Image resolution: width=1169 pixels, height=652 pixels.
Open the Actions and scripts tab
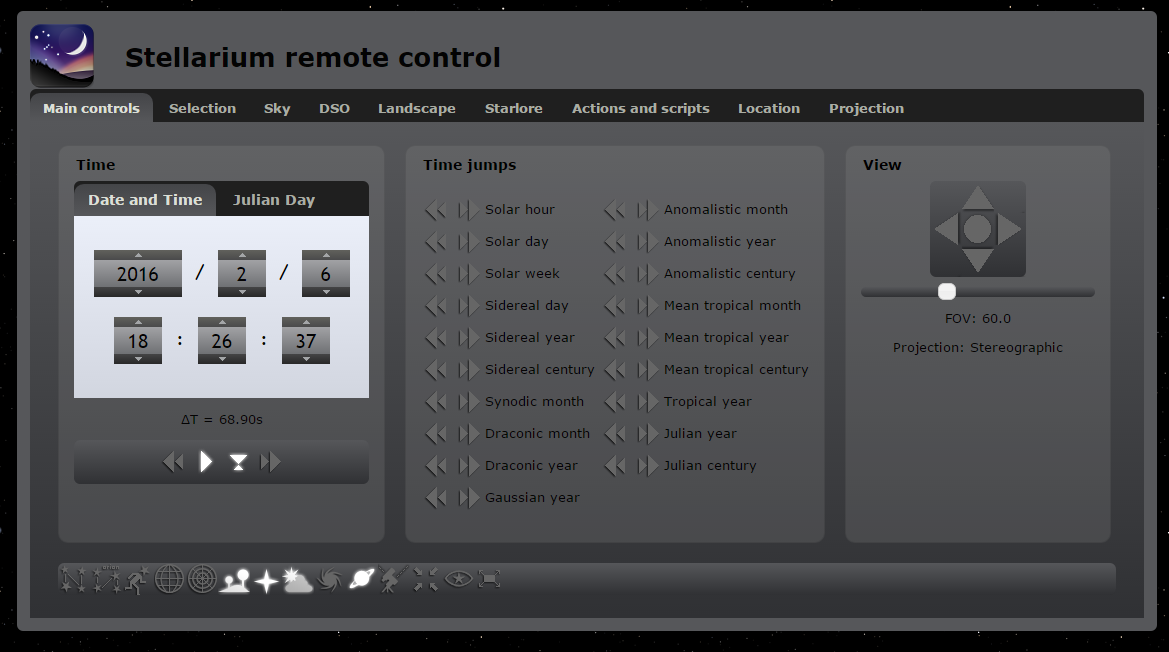click(x=640, y=108)
